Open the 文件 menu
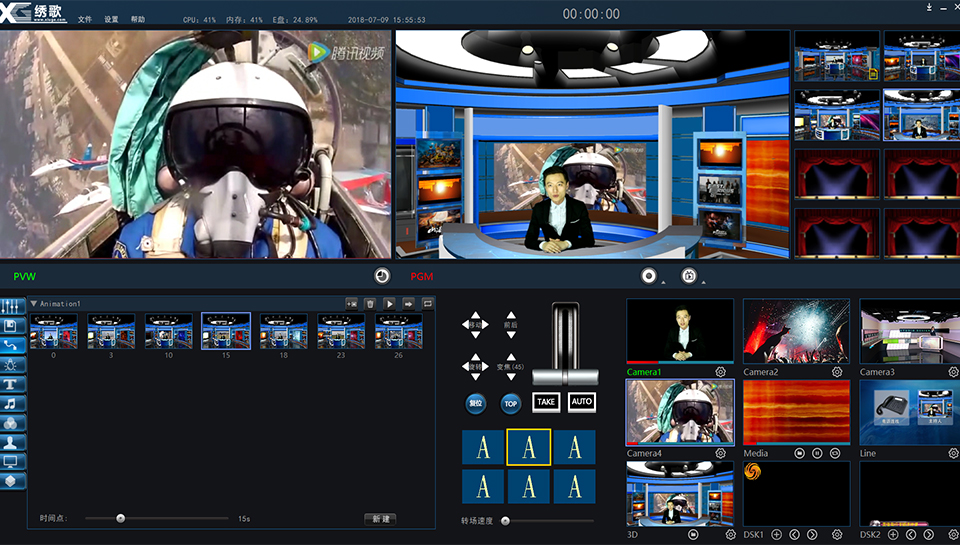The height and width of the screenshot is (545, 960). coord(85,19)
